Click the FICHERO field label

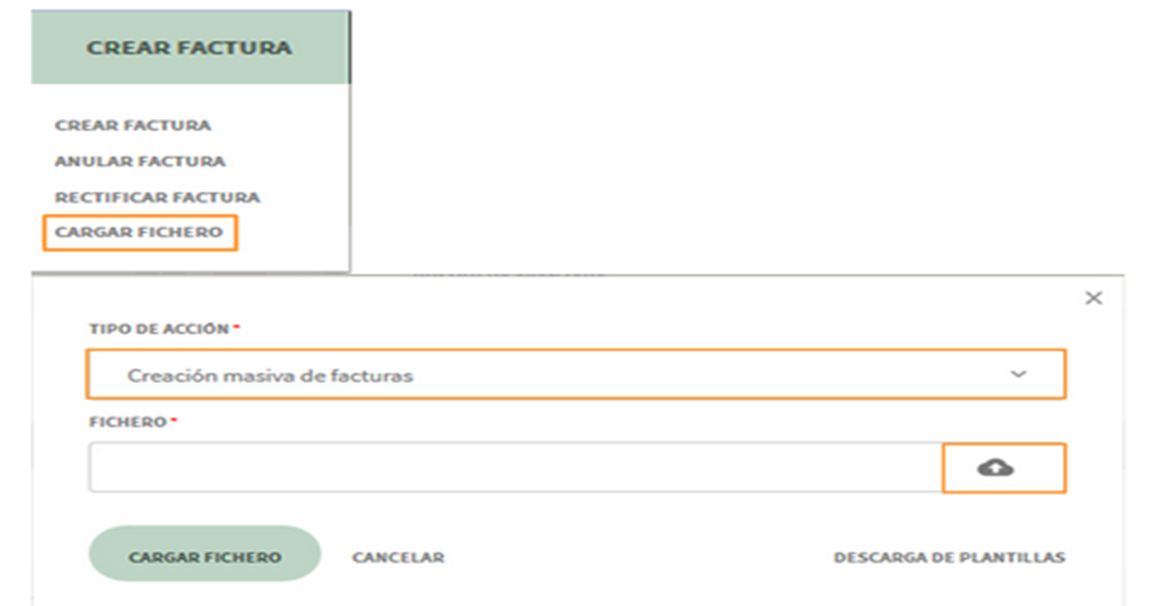click(126, 422)
